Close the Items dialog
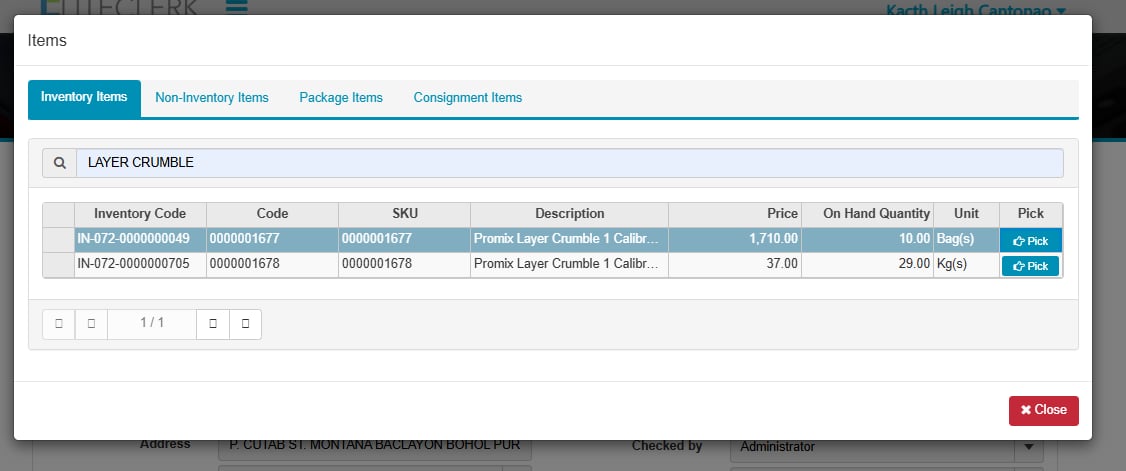Screen dimensions: 1126x471 coord(1043,410)
